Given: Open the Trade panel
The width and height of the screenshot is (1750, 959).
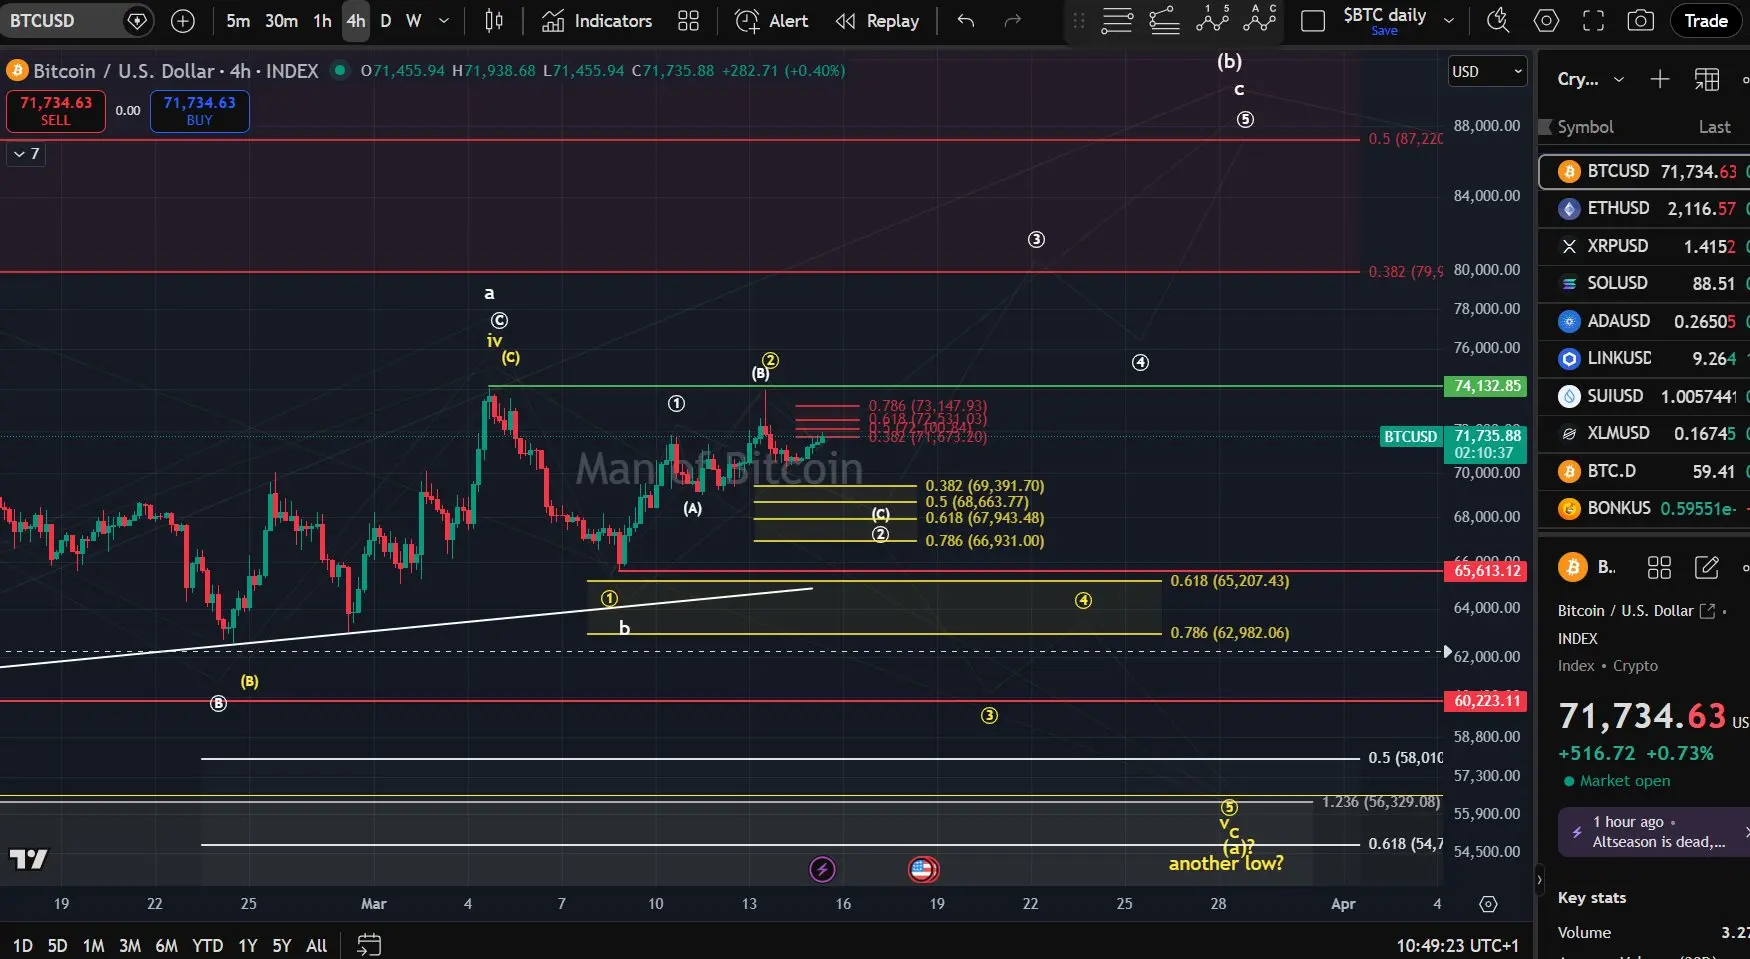Looking at the screenshot, I should [1706, 20].
